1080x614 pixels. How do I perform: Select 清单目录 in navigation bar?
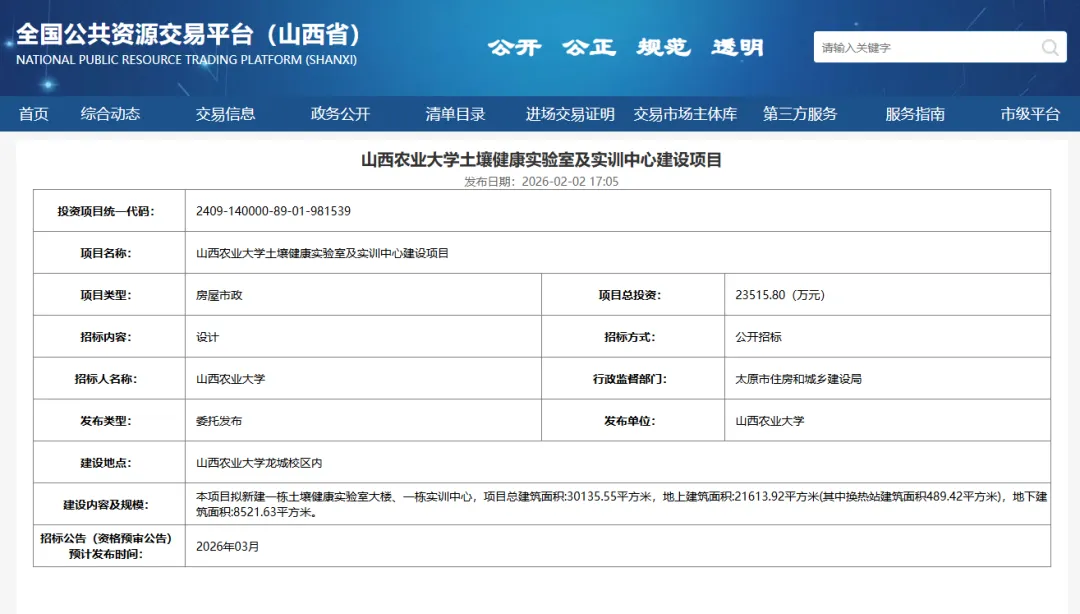(x=455, y=114)
